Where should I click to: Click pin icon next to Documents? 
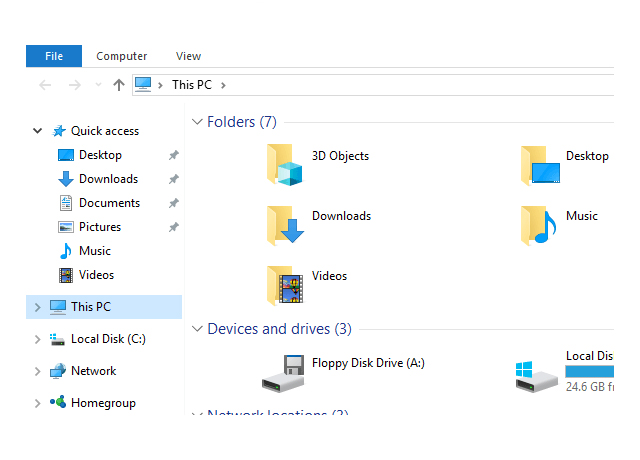point(174,203)
